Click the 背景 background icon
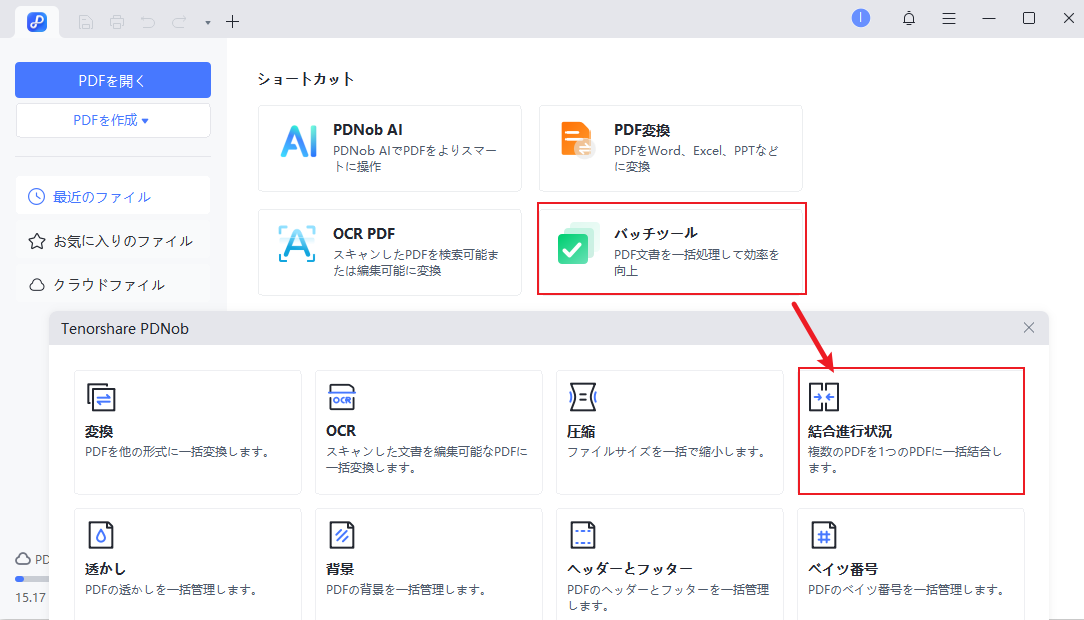 (342, 535)
